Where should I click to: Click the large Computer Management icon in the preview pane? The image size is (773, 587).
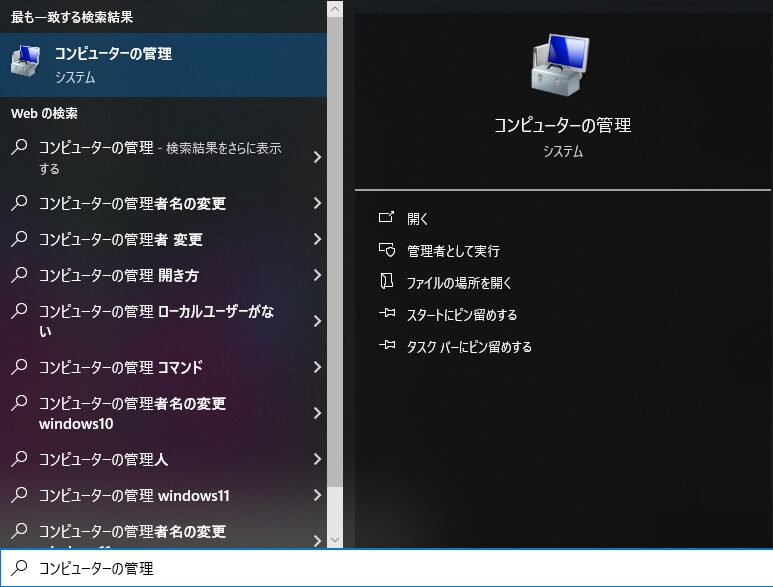[562, 65]
